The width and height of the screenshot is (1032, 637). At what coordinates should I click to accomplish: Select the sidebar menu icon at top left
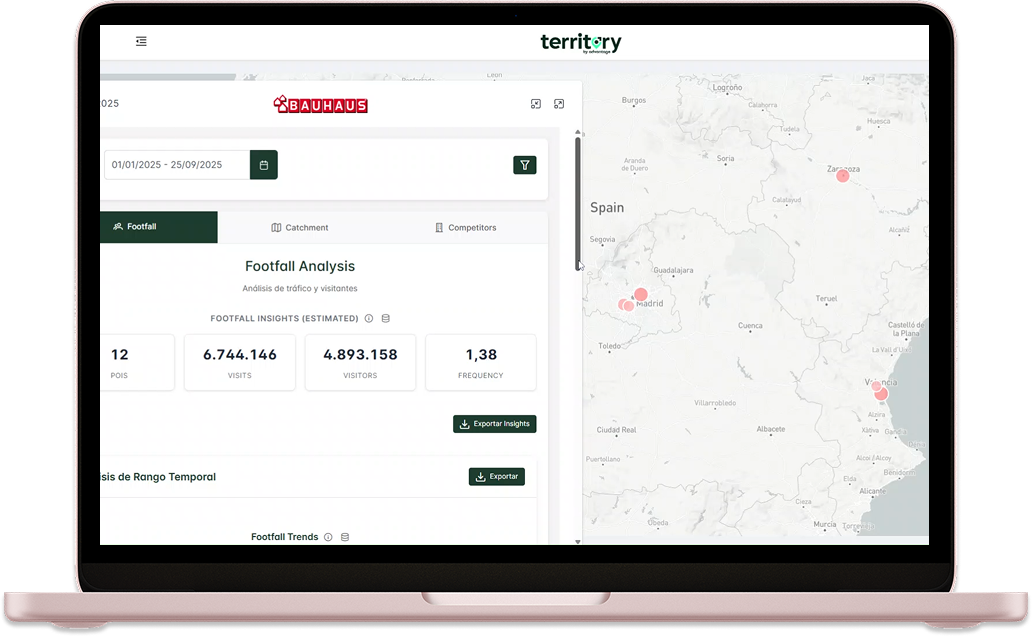click(141, 41)
